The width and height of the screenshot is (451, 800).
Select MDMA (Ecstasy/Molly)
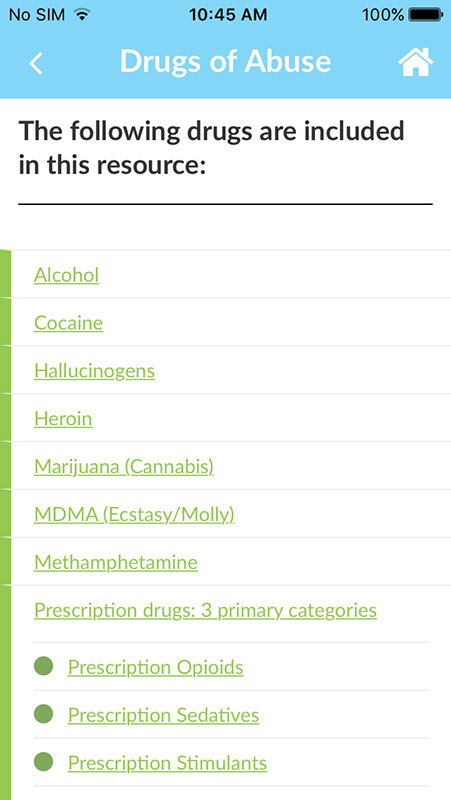coord(134,515)
